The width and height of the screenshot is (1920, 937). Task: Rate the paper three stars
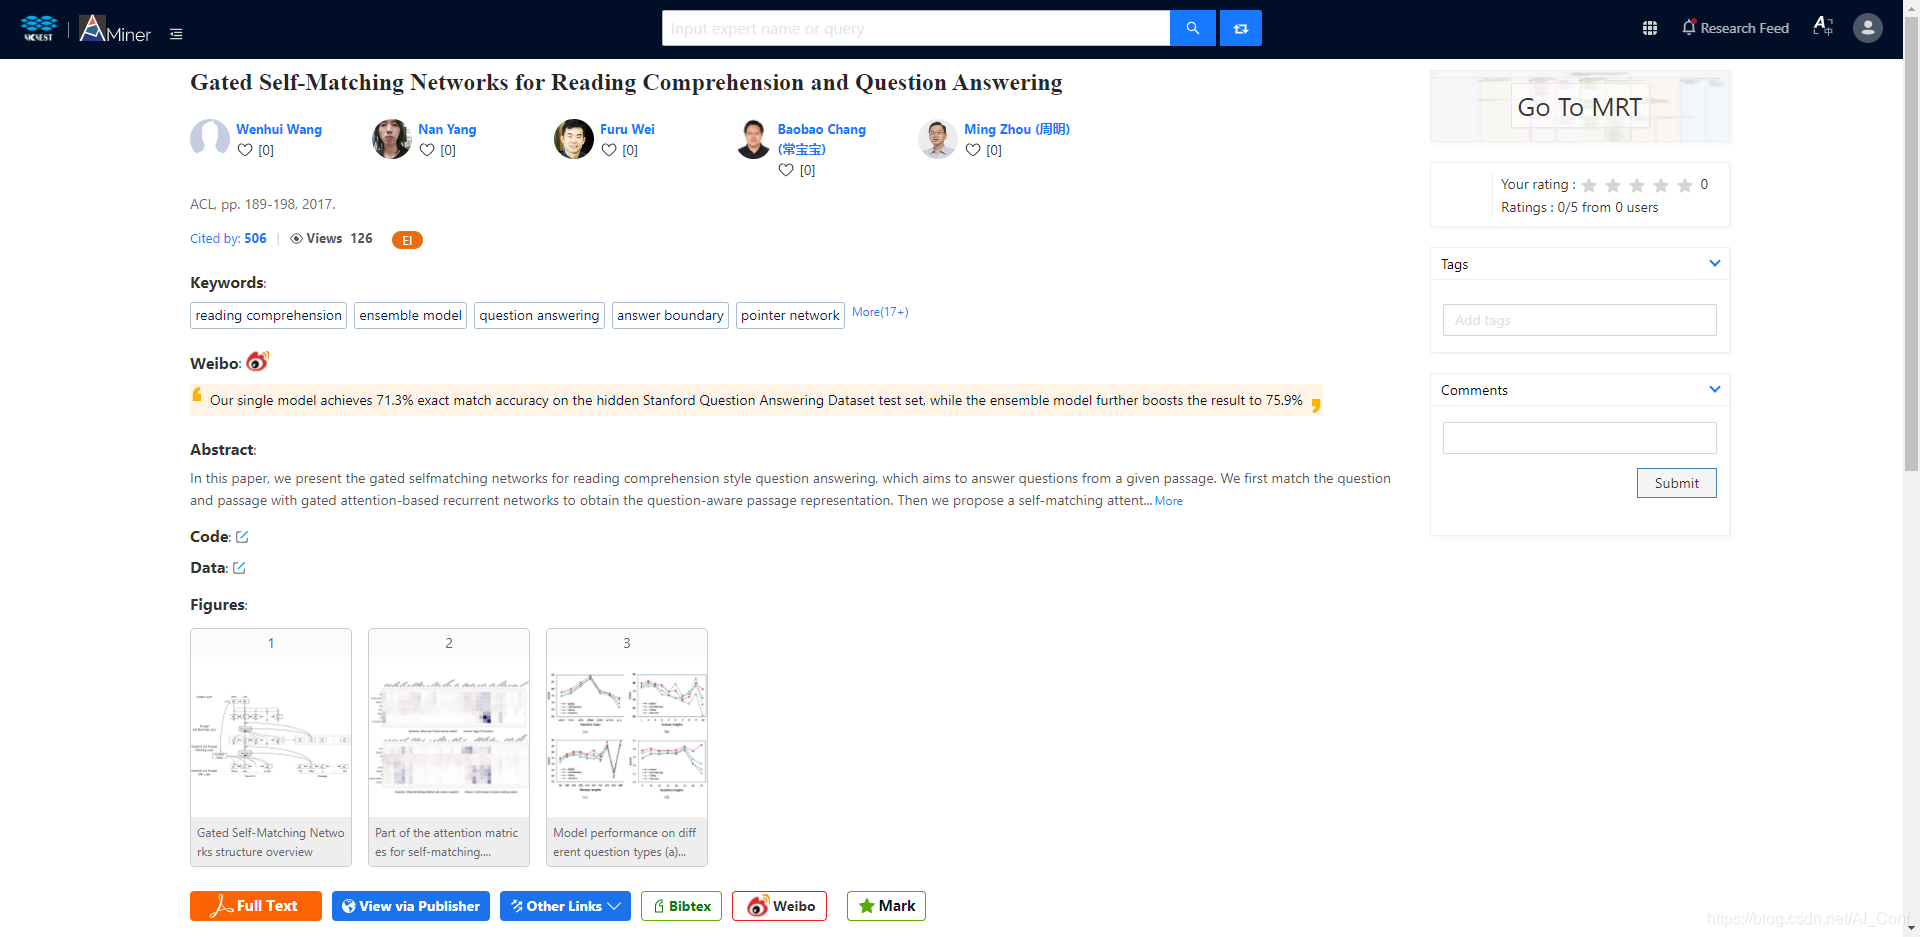[1637, 185]
